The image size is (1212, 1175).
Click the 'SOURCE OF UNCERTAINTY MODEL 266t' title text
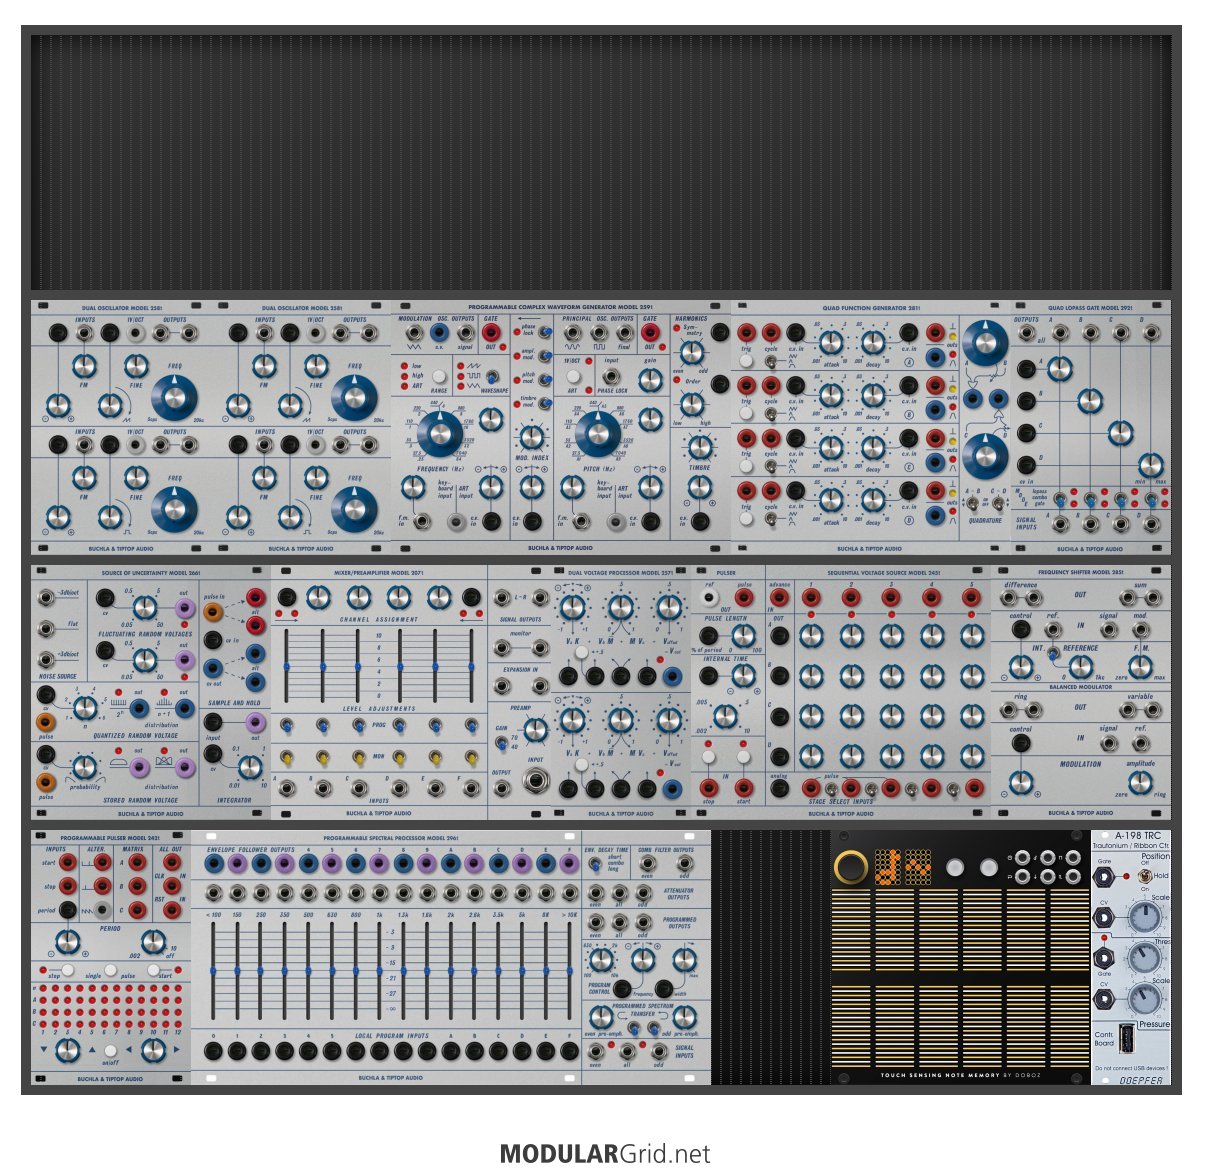[151, 573]
